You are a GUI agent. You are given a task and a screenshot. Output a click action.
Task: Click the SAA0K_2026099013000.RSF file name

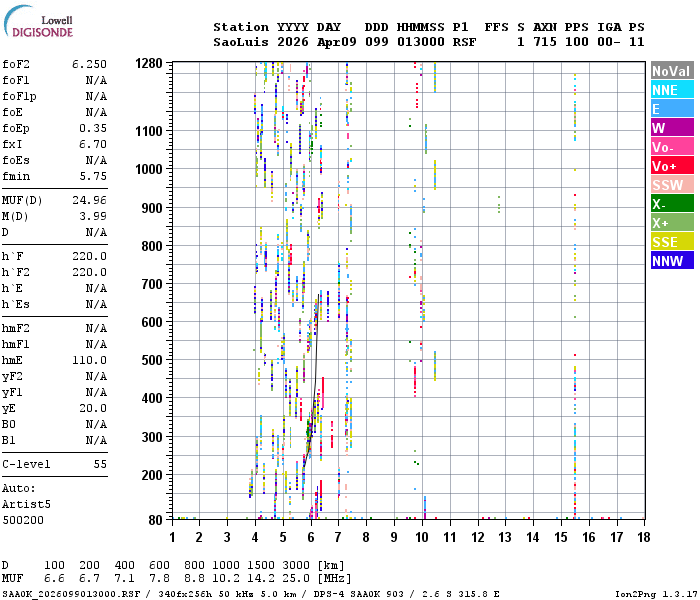click(71, 594)
